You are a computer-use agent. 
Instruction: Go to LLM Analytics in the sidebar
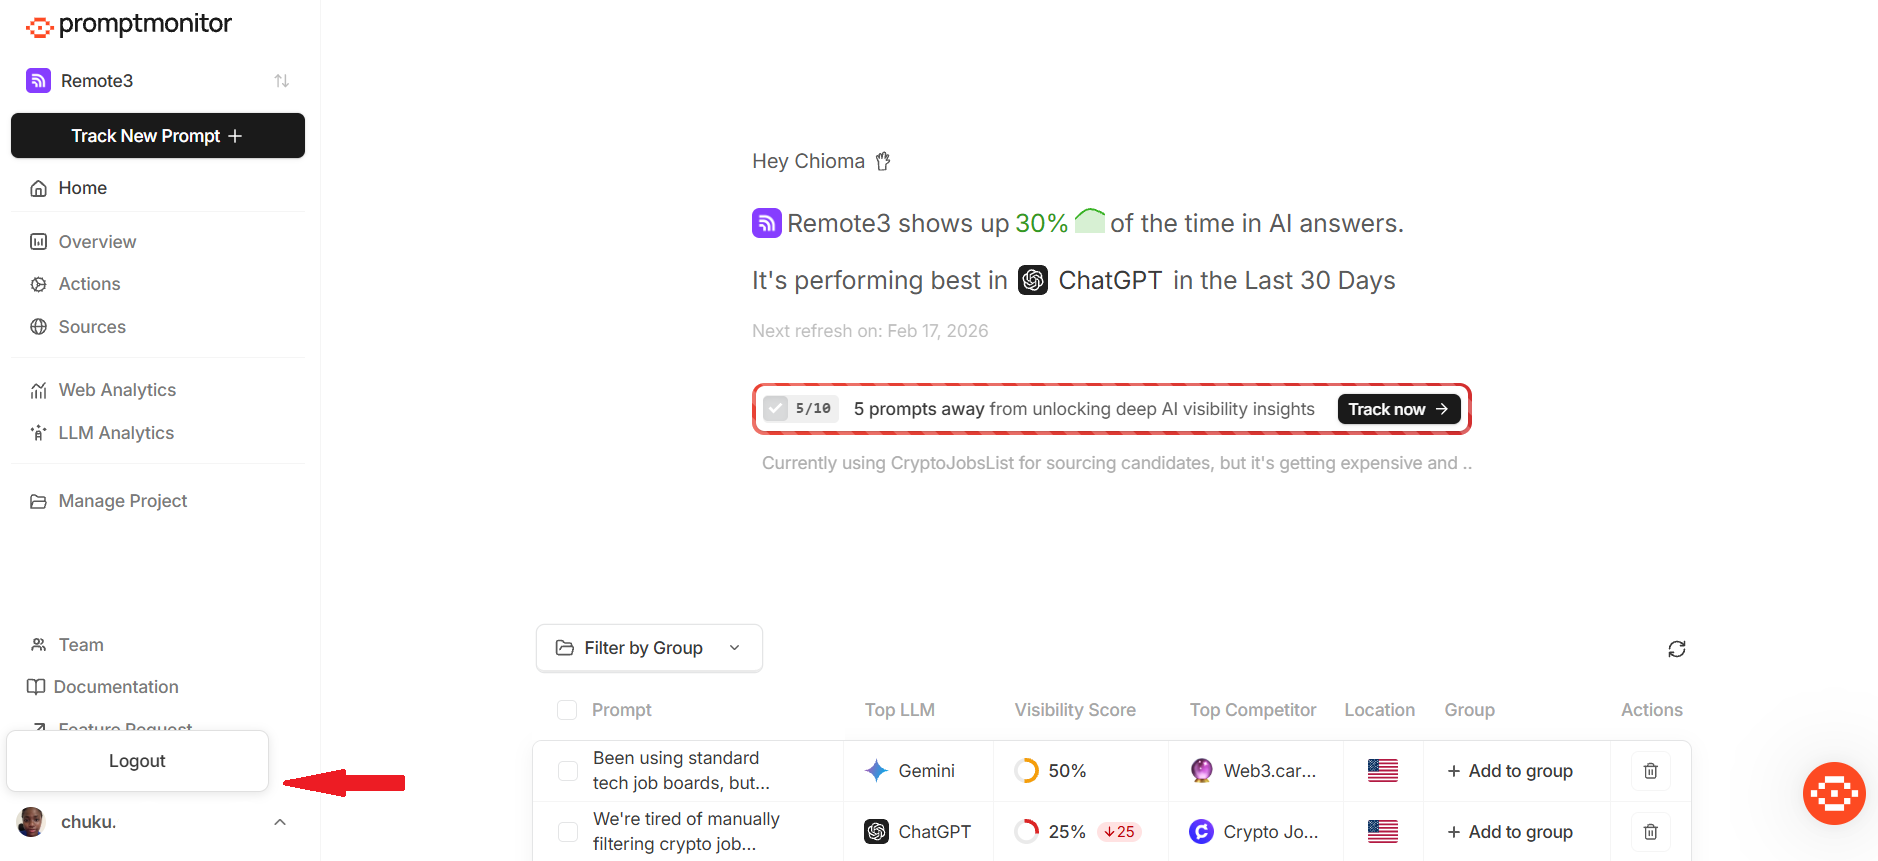point(116,433)
